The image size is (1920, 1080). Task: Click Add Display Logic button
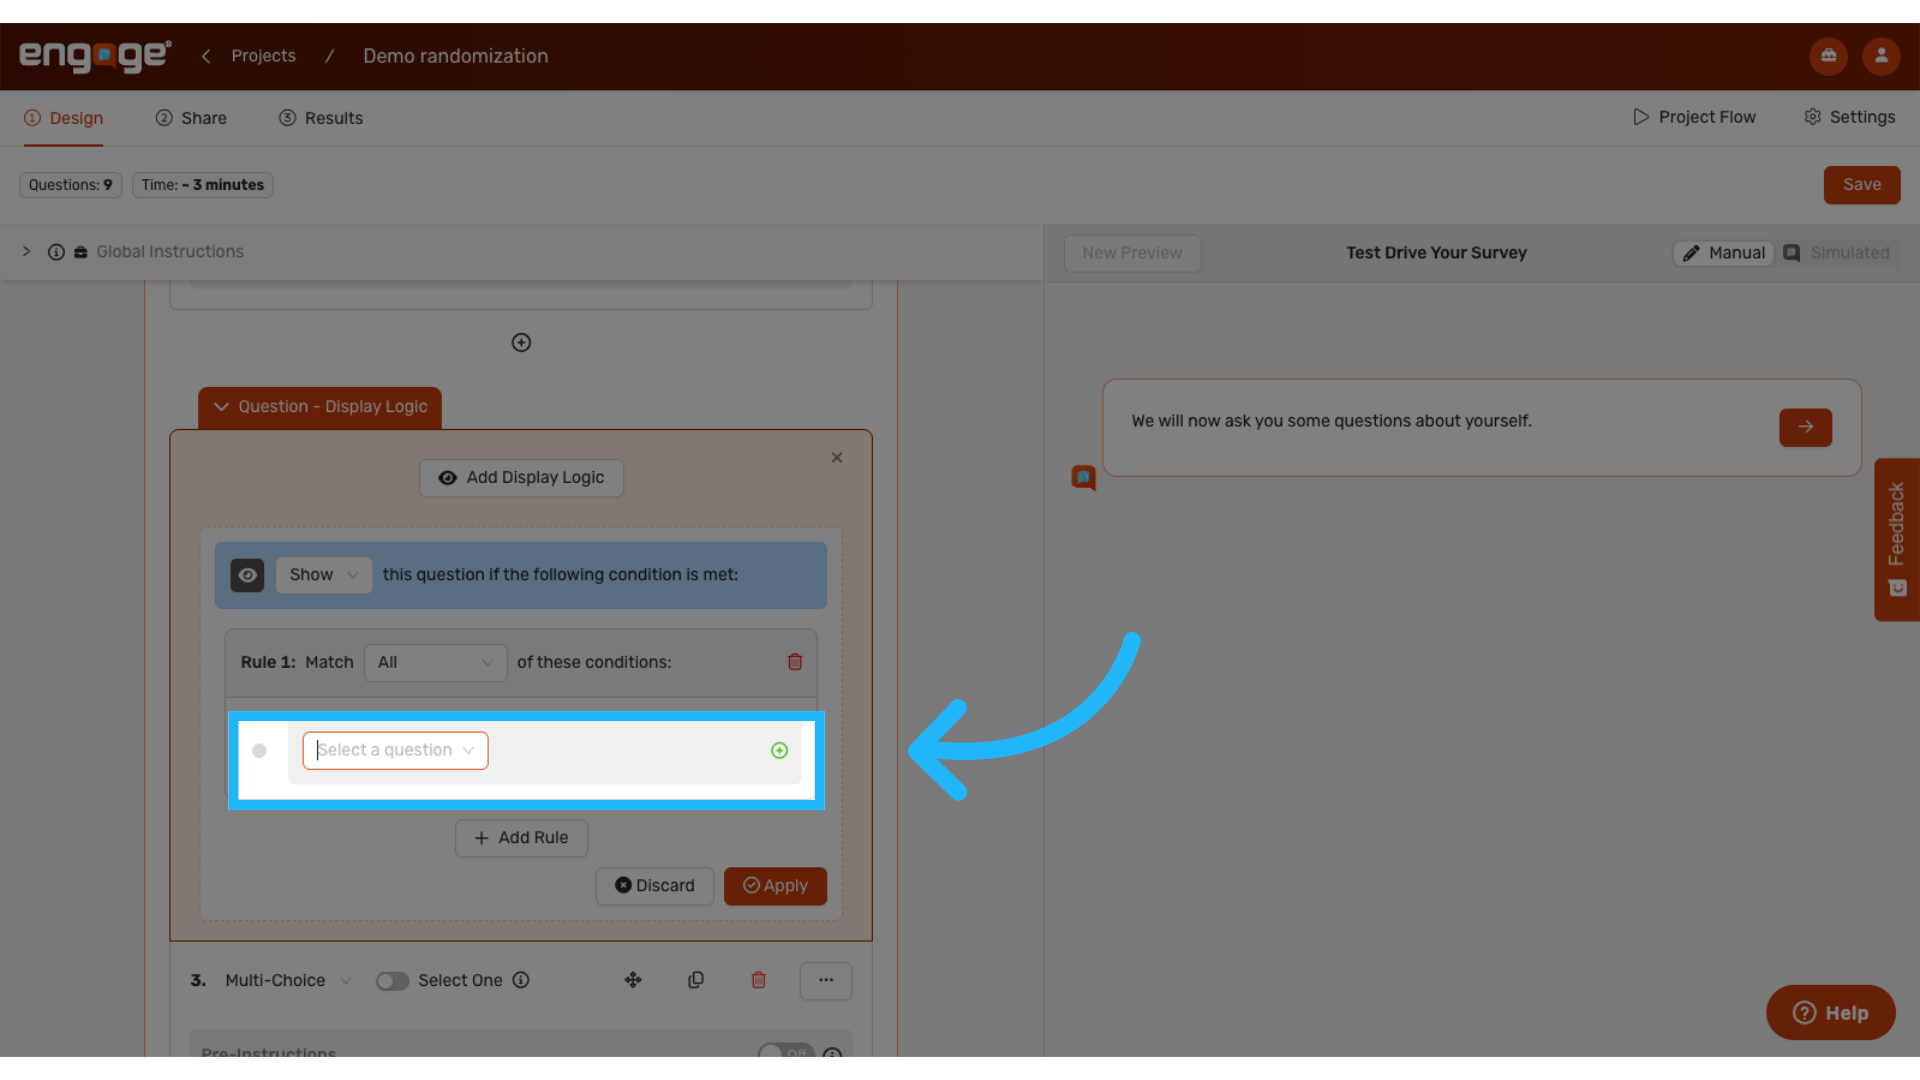(521, 478)
